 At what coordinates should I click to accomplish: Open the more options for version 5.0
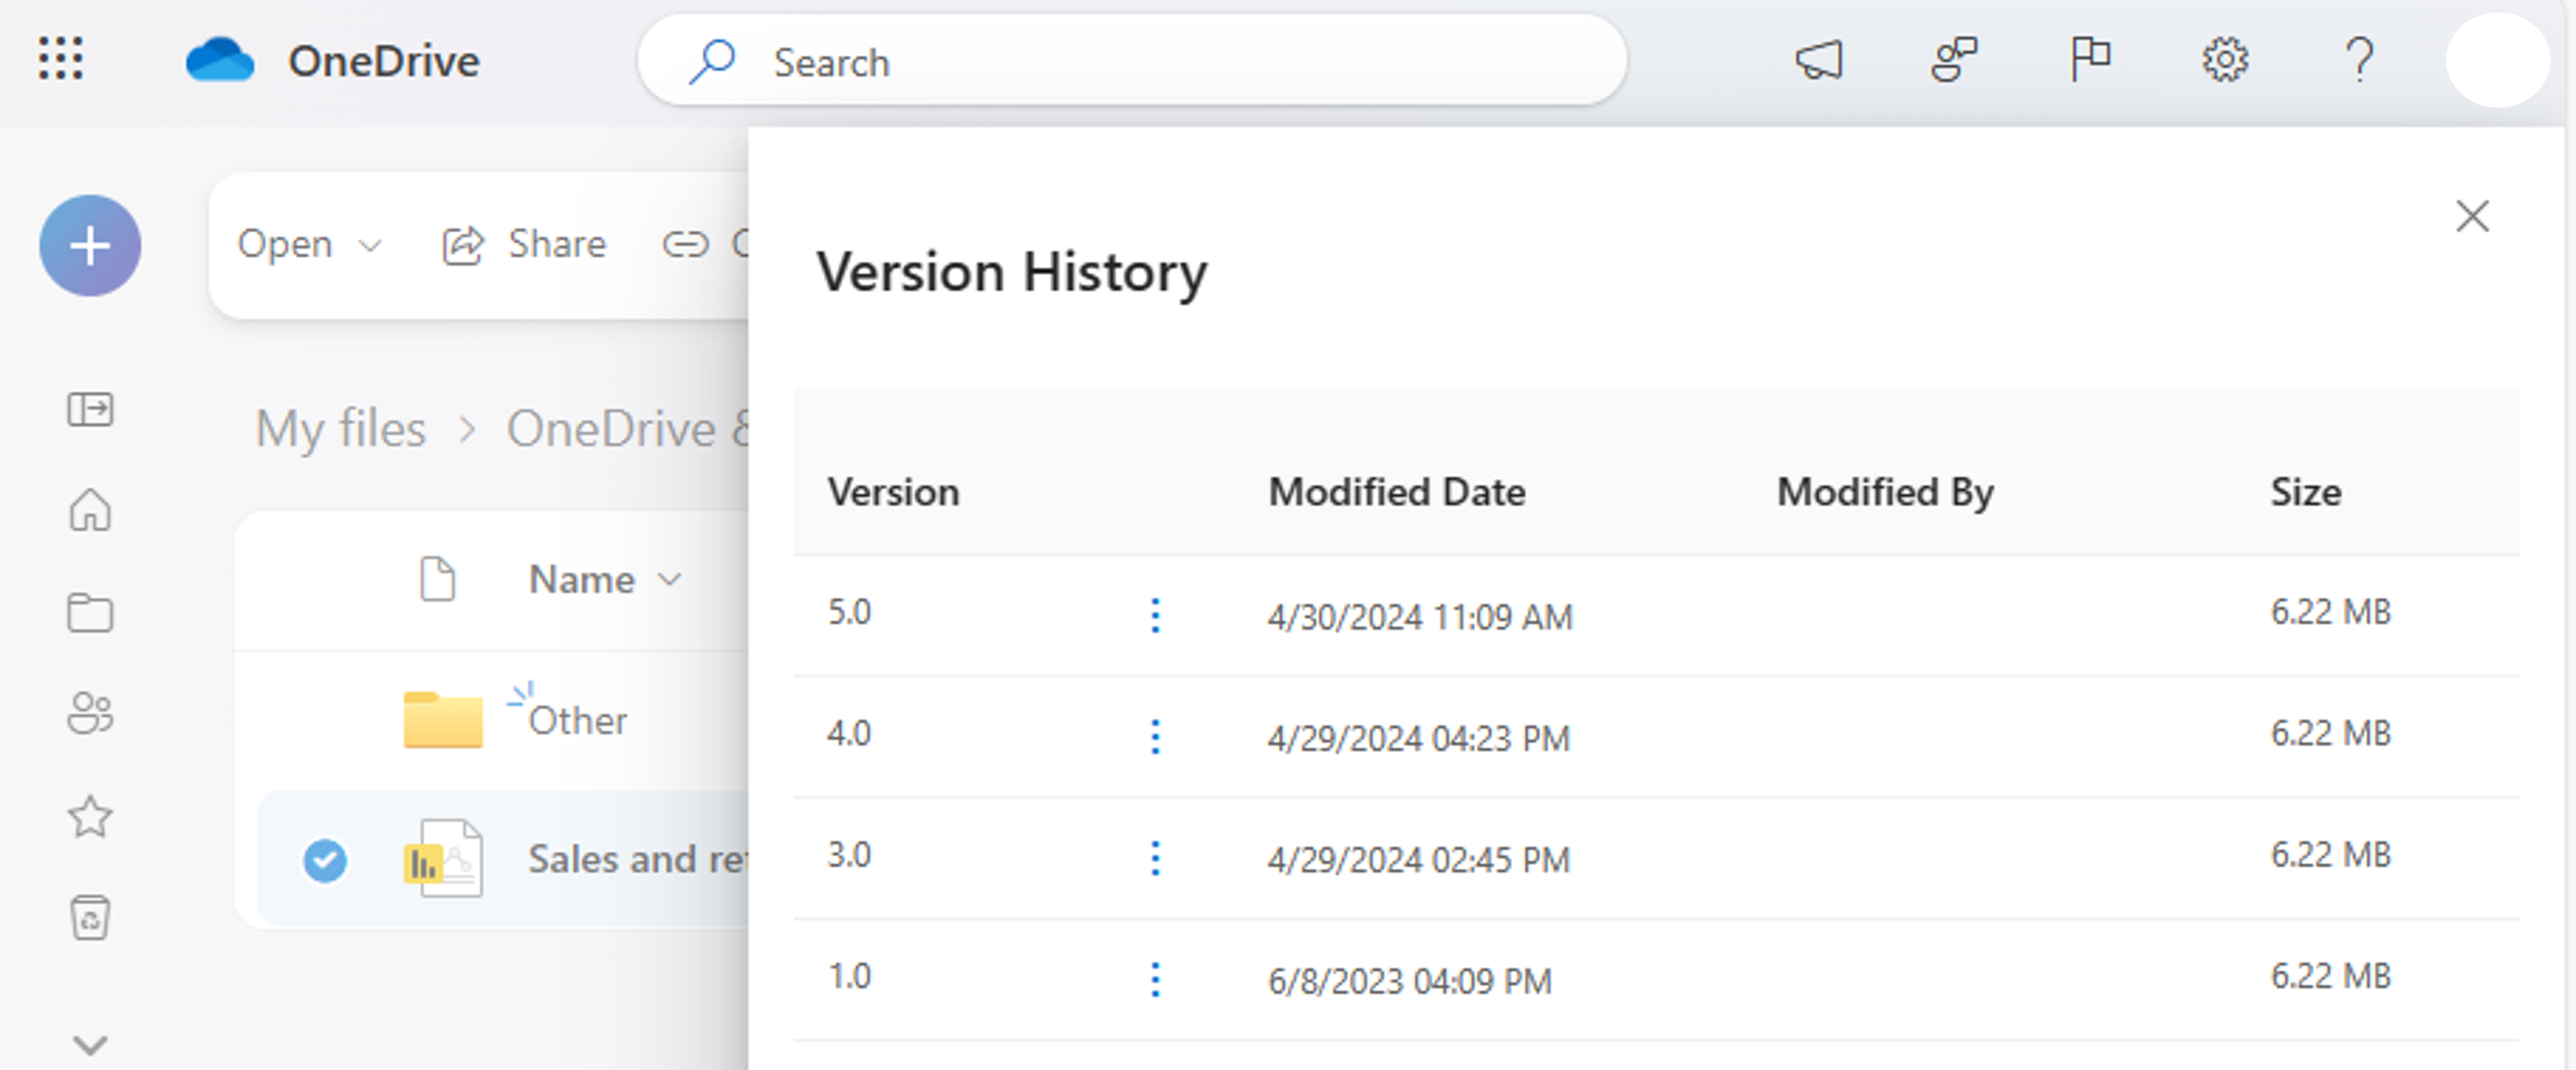coord(1155,615)
